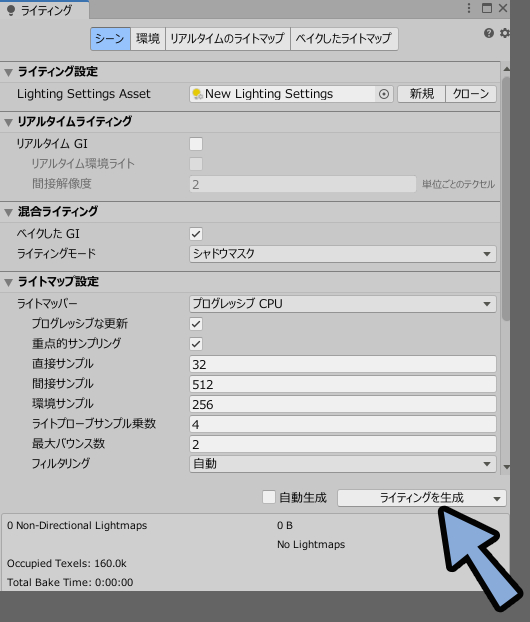
Task: Enable the リアルタイム GI checkbox
Action: tap(196, 144)
